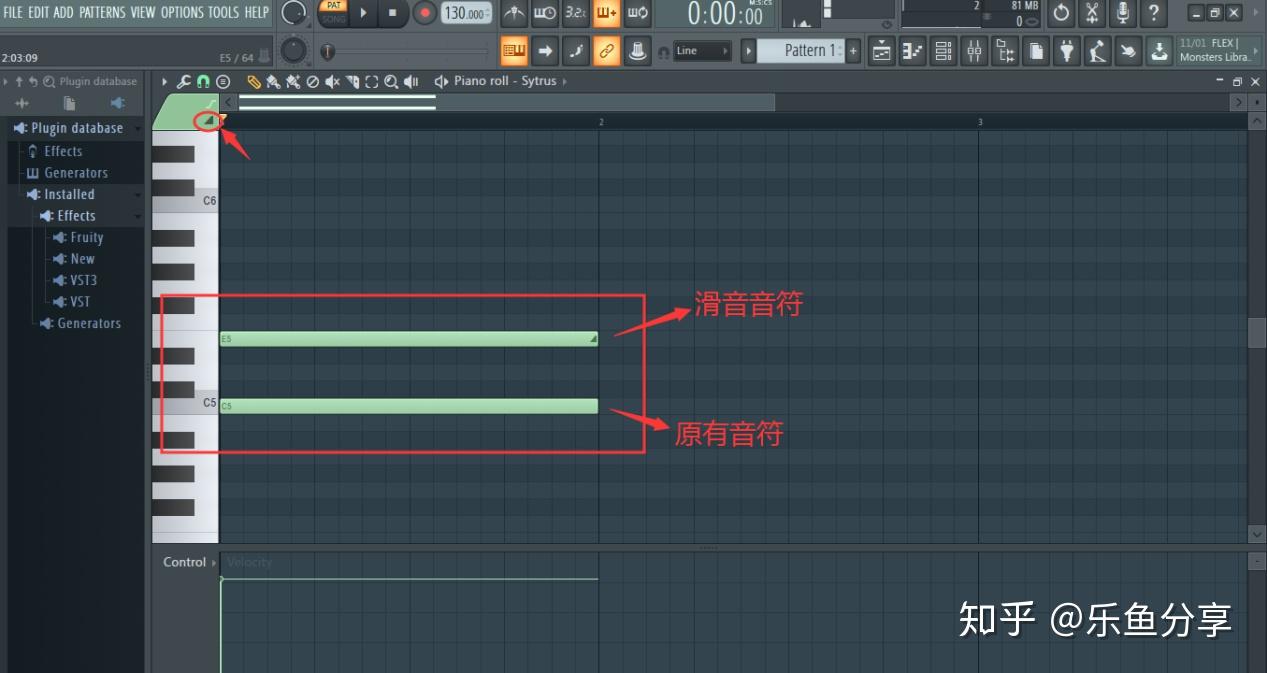
Task: Toggle typing keyboard to piano
Action: (514, 50)
